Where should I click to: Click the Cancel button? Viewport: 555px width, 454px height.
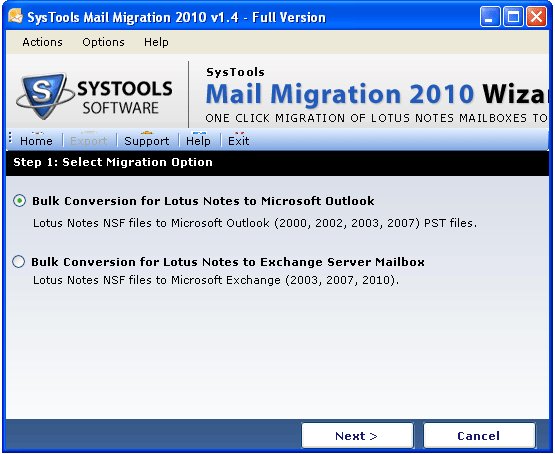479,436
